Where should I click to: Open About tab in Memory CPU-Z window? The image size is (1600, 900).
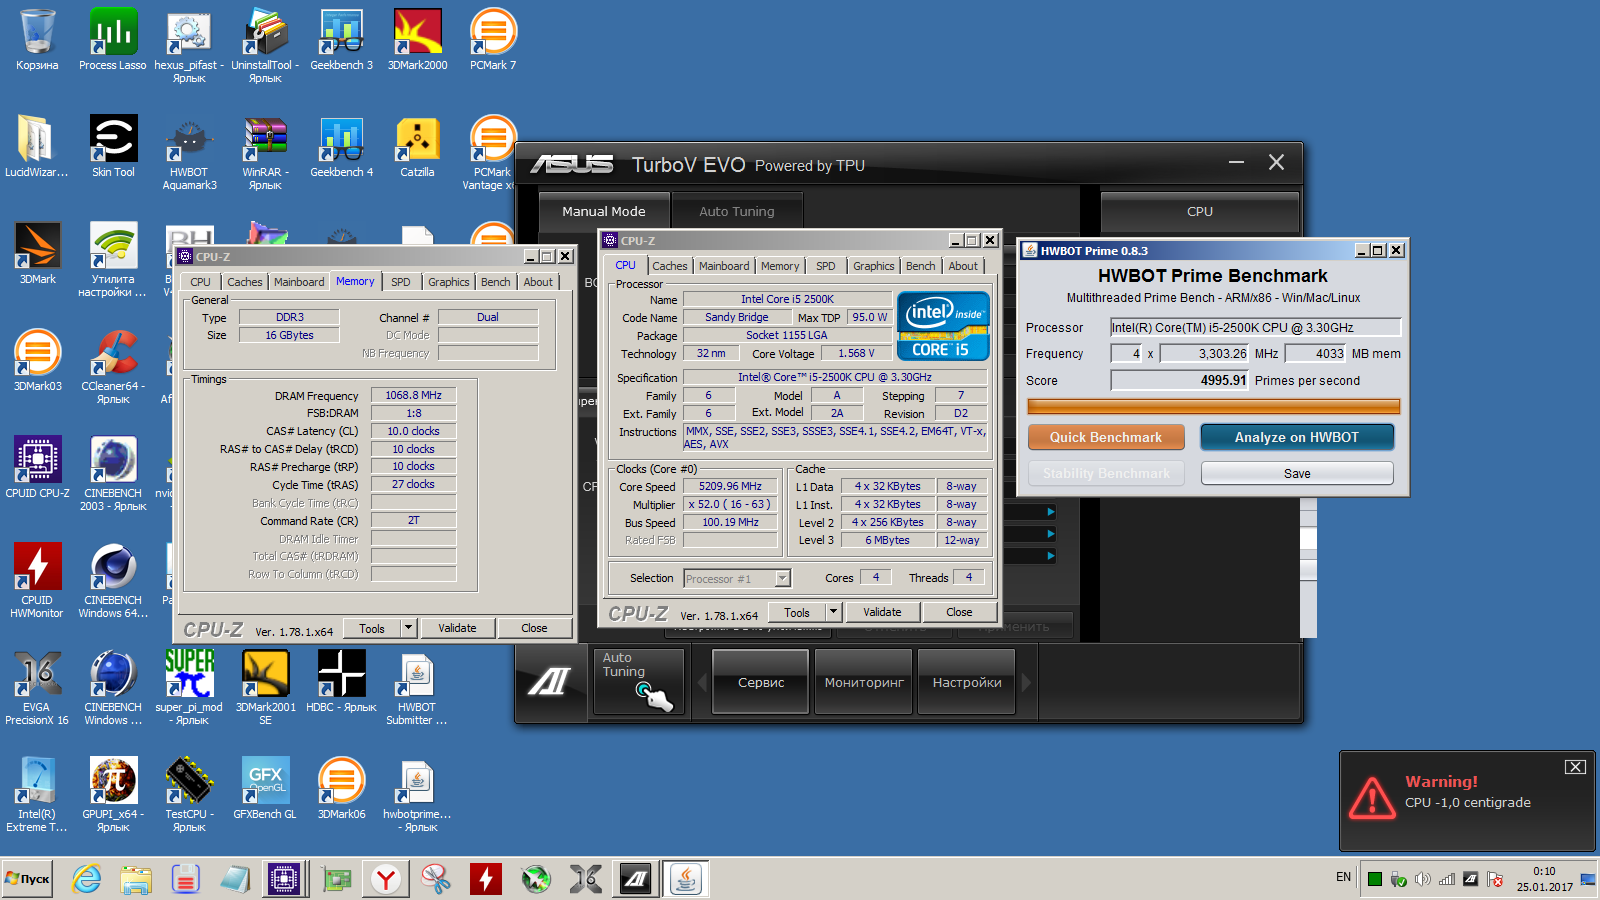pyautogui.click(x=538, y=282)
